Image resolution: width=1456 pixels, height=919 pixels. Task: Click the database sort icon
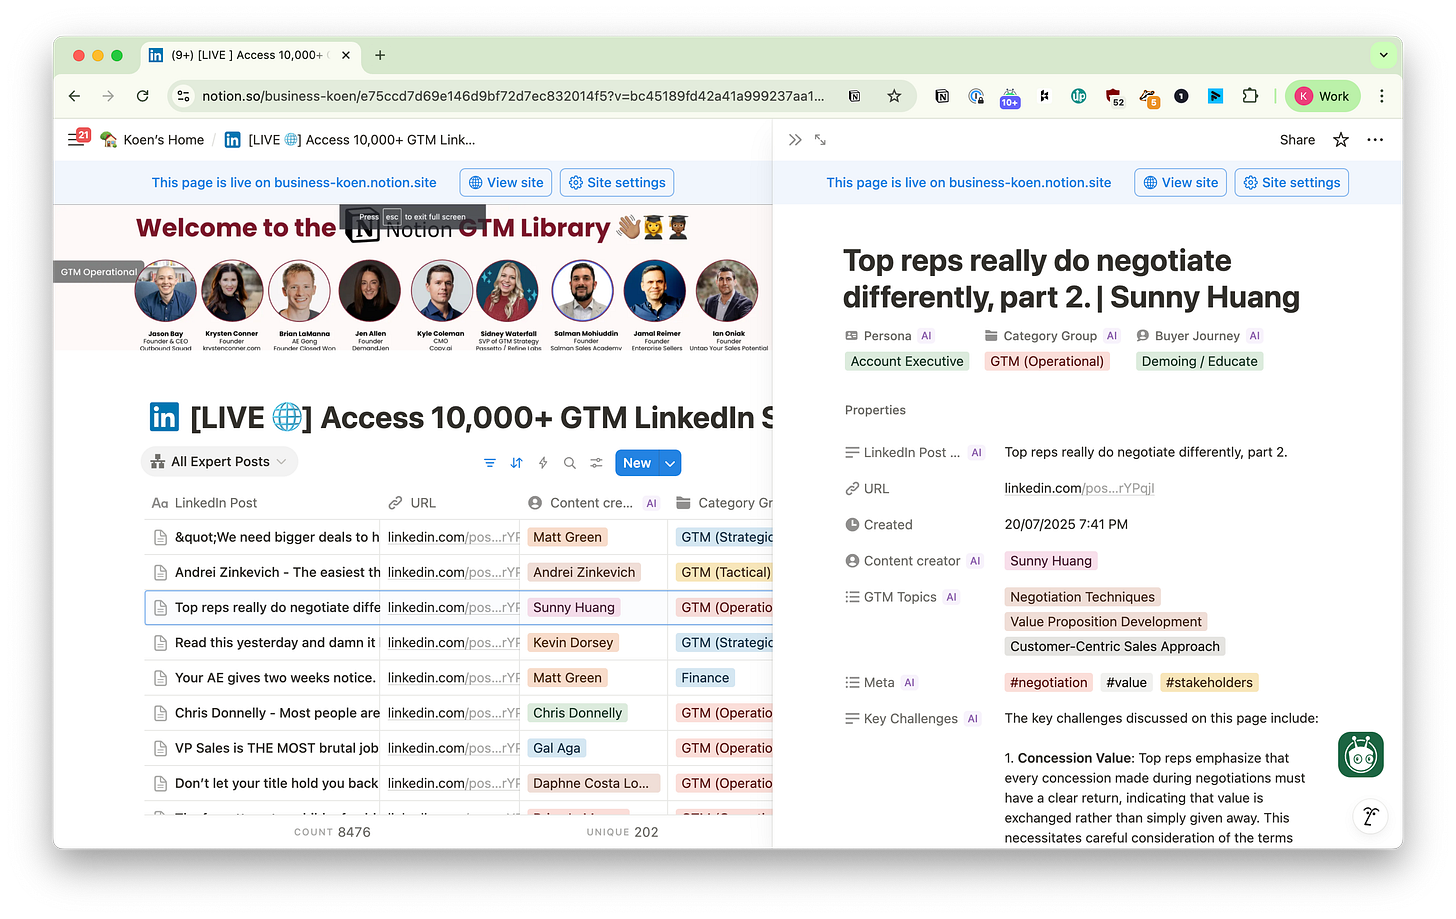click(516, 463)
